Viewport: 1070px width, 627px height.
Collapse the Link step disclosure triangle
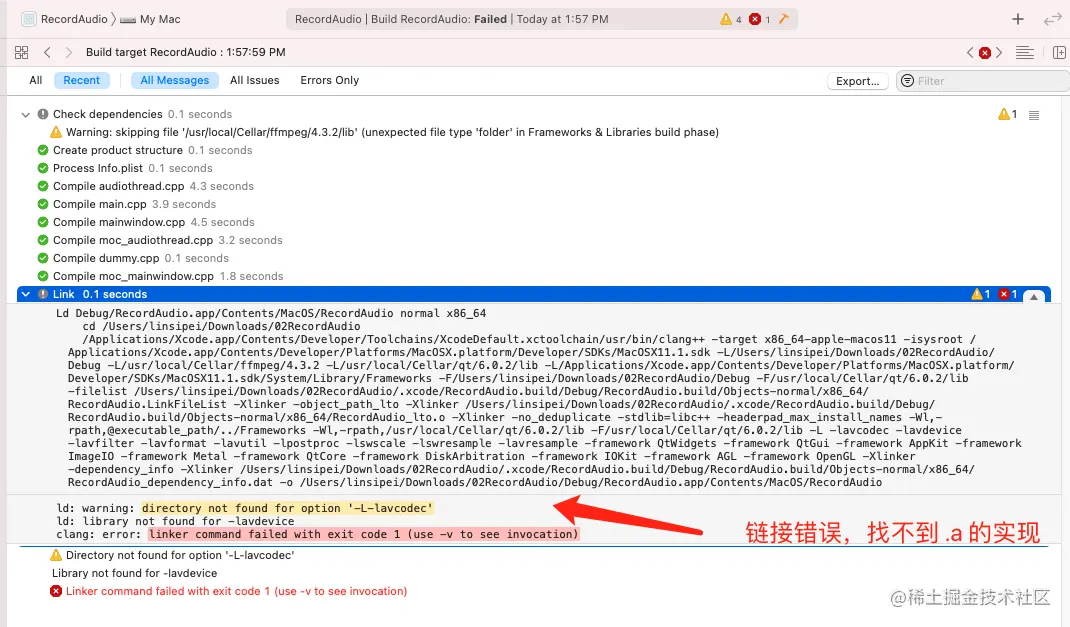tap(26, 294)
